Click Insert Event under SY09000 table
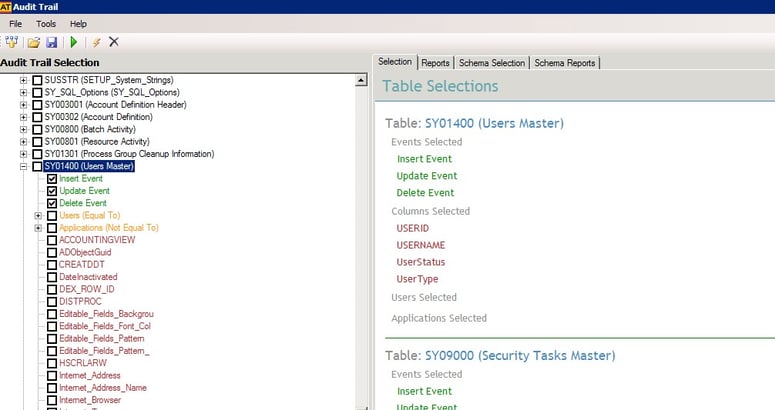 pos(424,391)
